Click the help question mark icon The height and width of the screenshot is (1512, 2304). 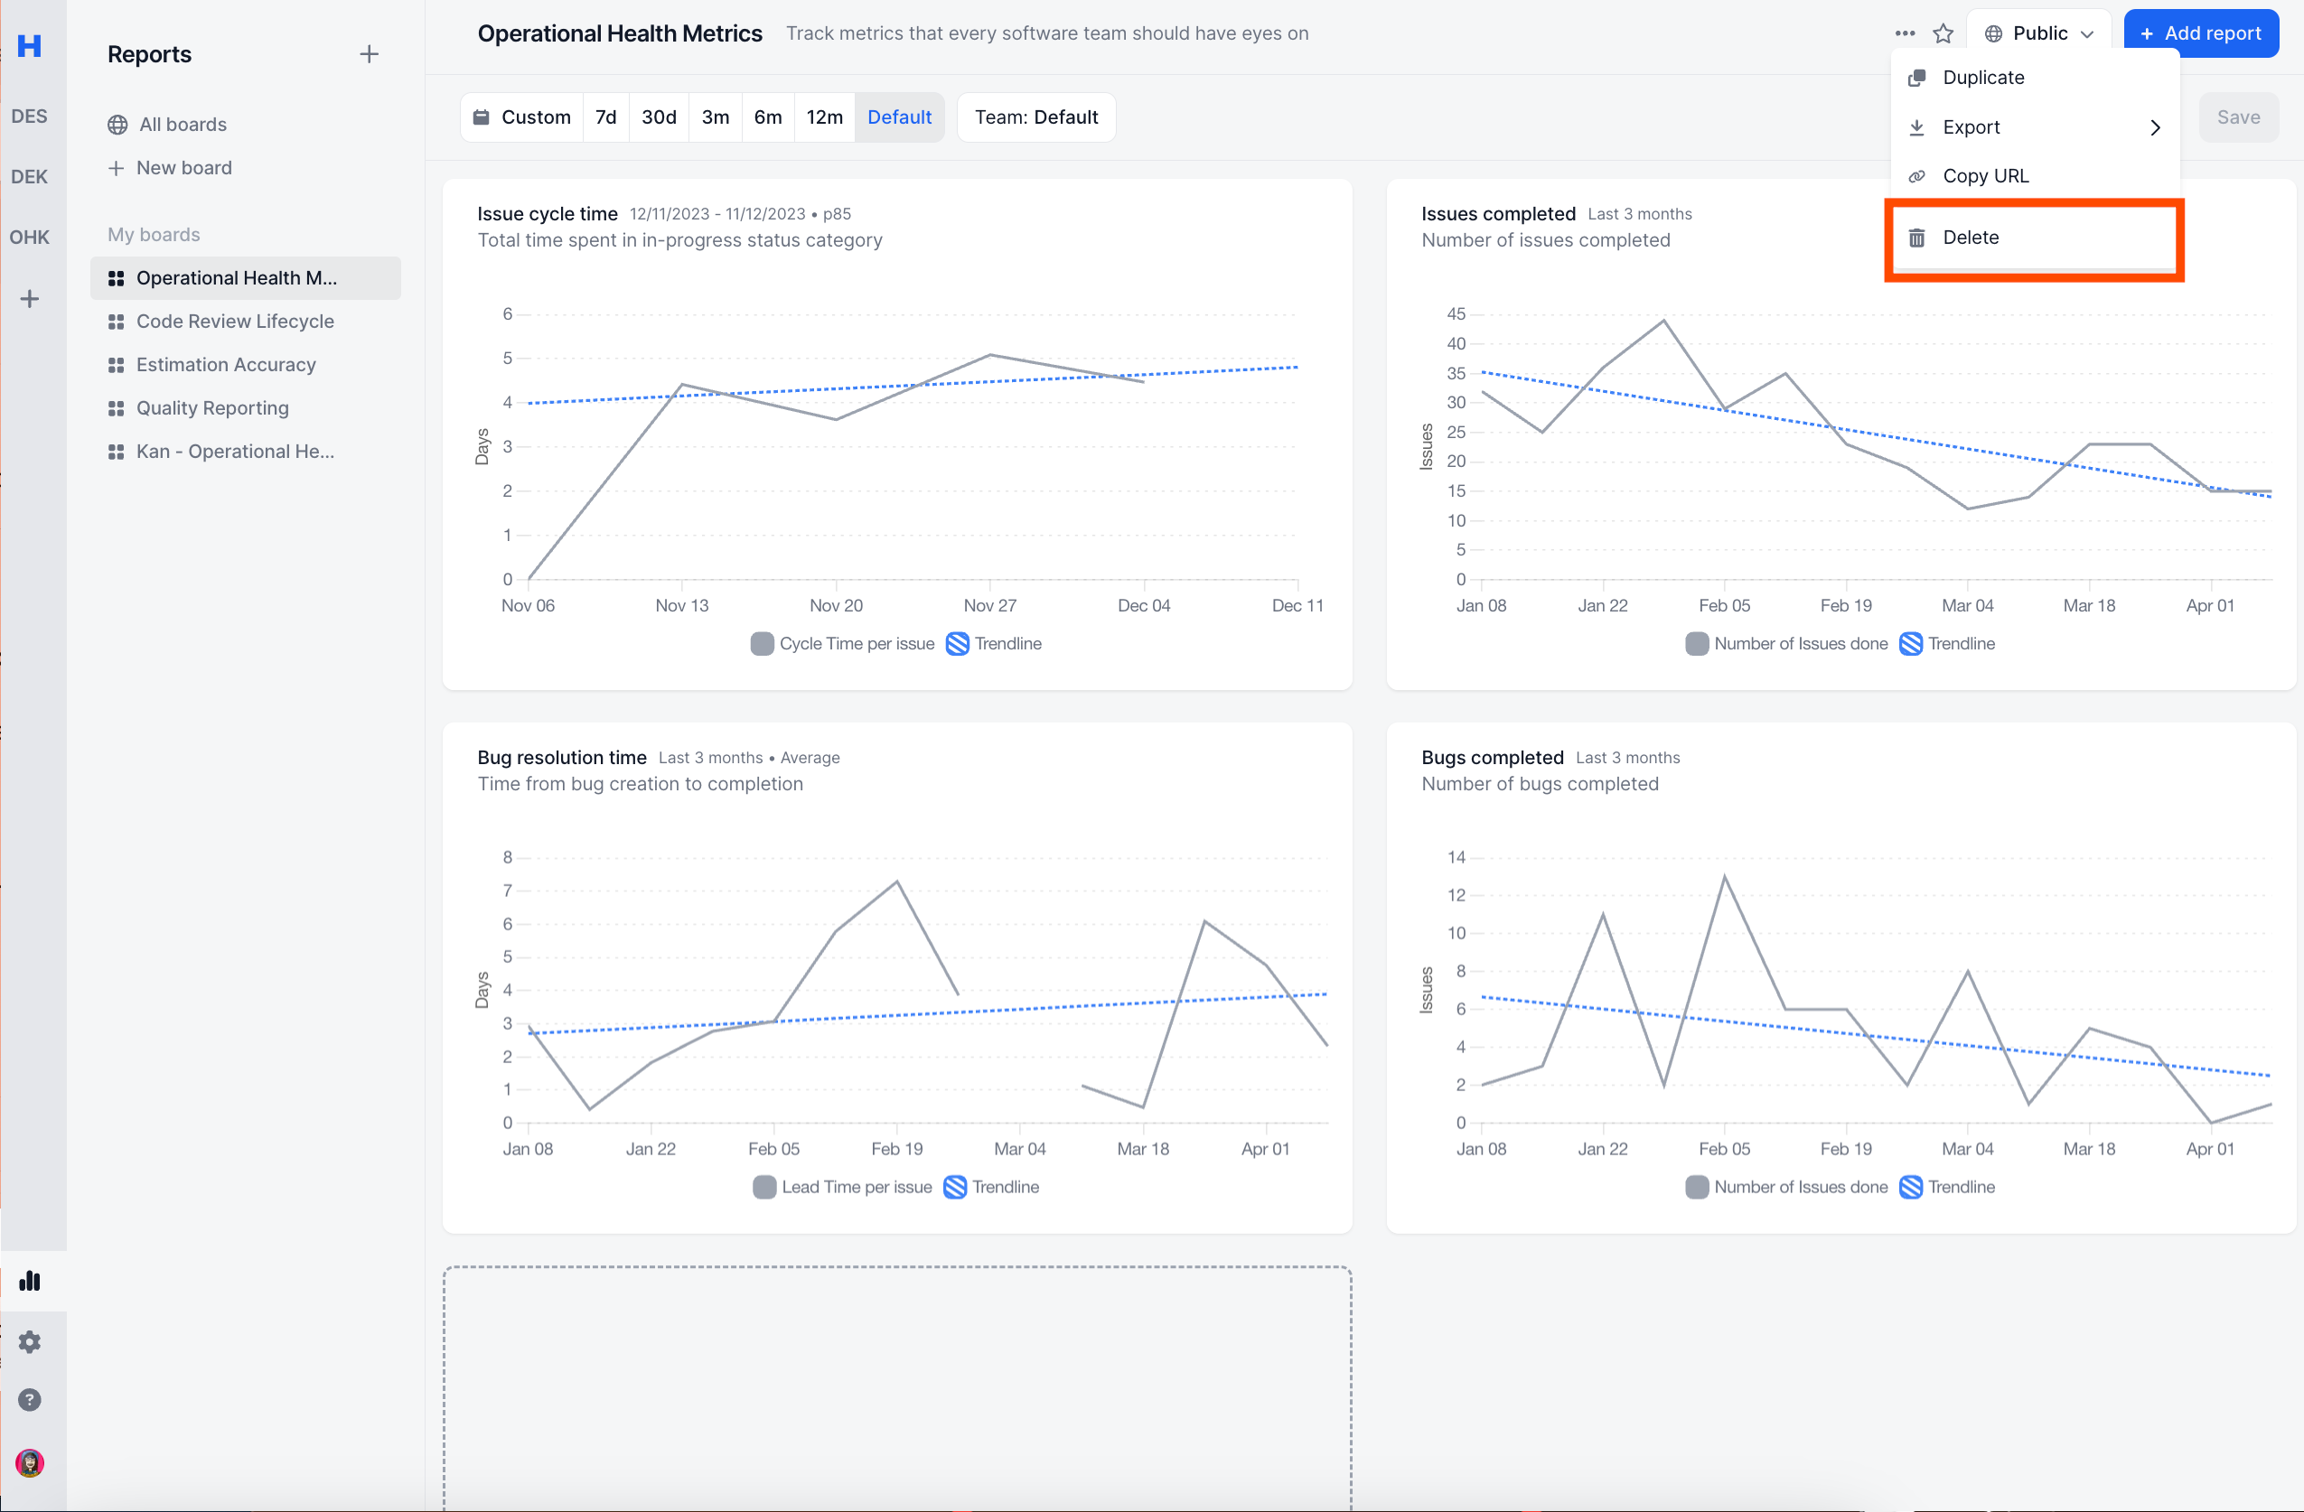30,1399
